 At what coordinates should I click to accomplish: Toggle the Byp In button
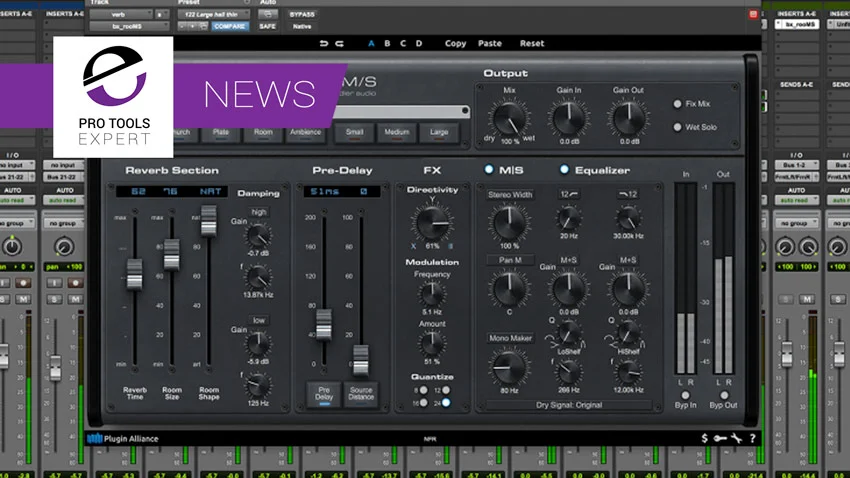pos(685,395)
